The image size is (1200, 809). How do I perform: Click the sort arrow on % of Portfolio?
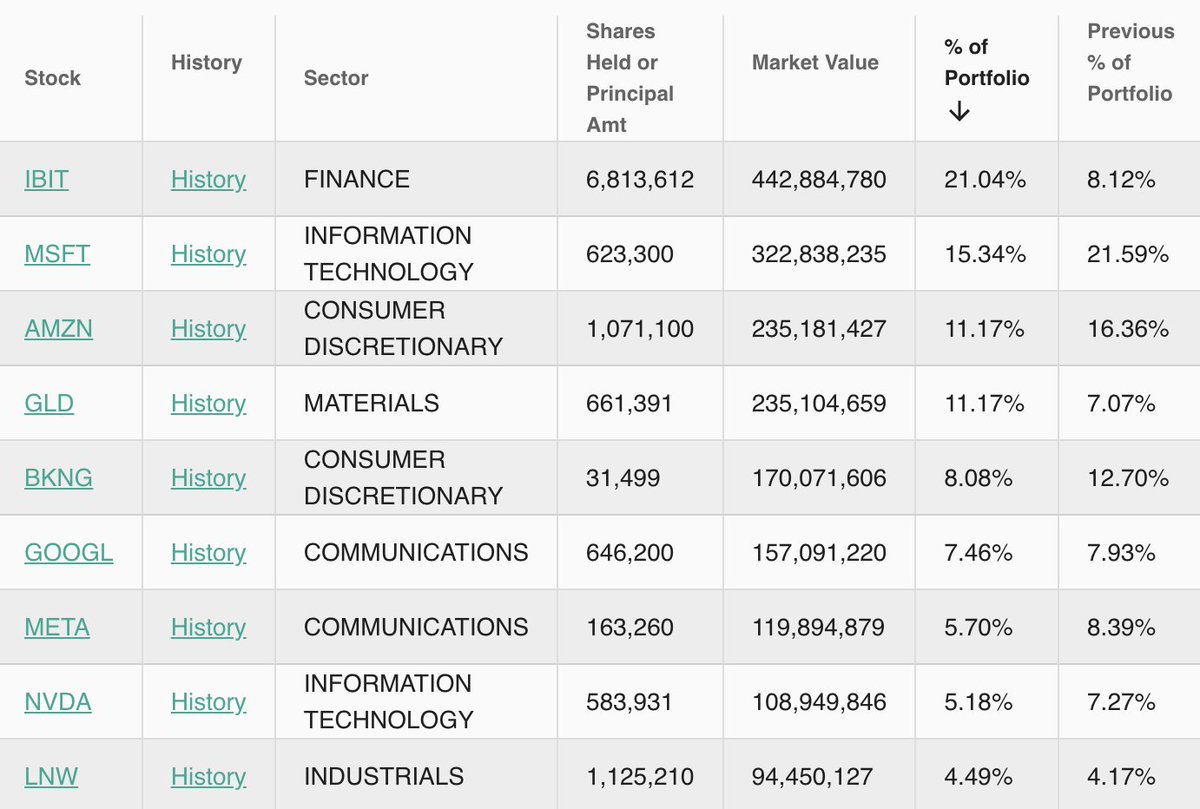pos(960,112)
